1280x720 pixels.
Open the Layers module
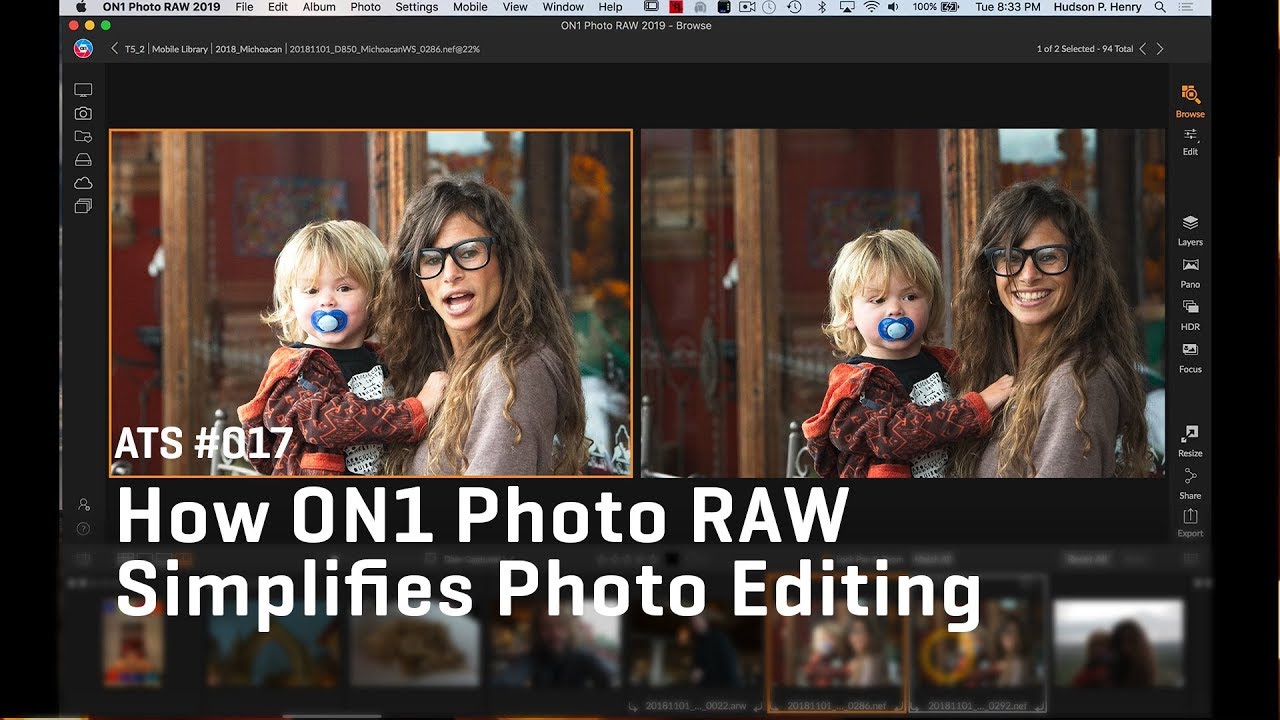click(1190, 230)
